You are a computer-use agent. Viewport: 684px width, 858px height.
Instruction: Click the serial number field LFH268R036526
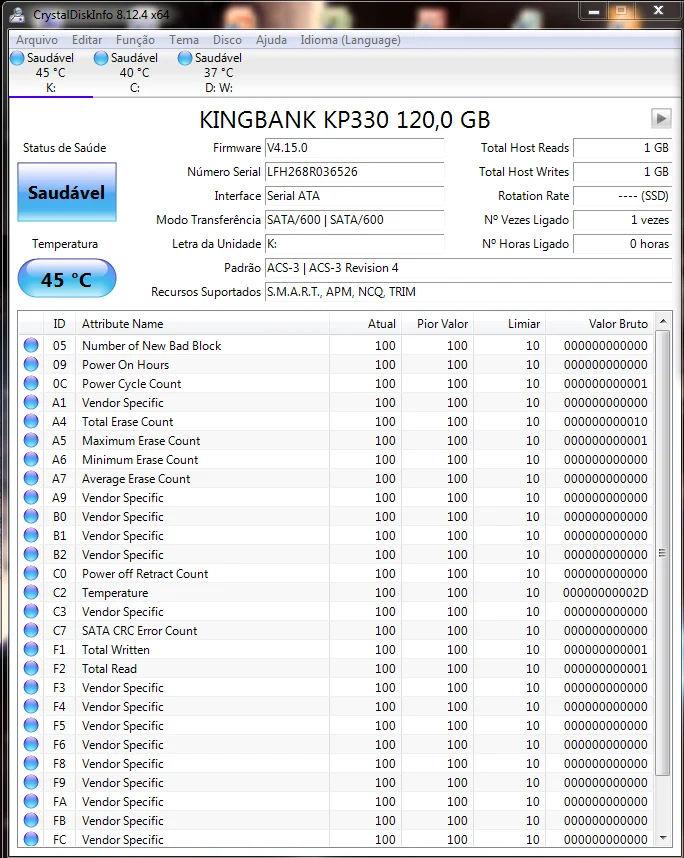point(354,172)
